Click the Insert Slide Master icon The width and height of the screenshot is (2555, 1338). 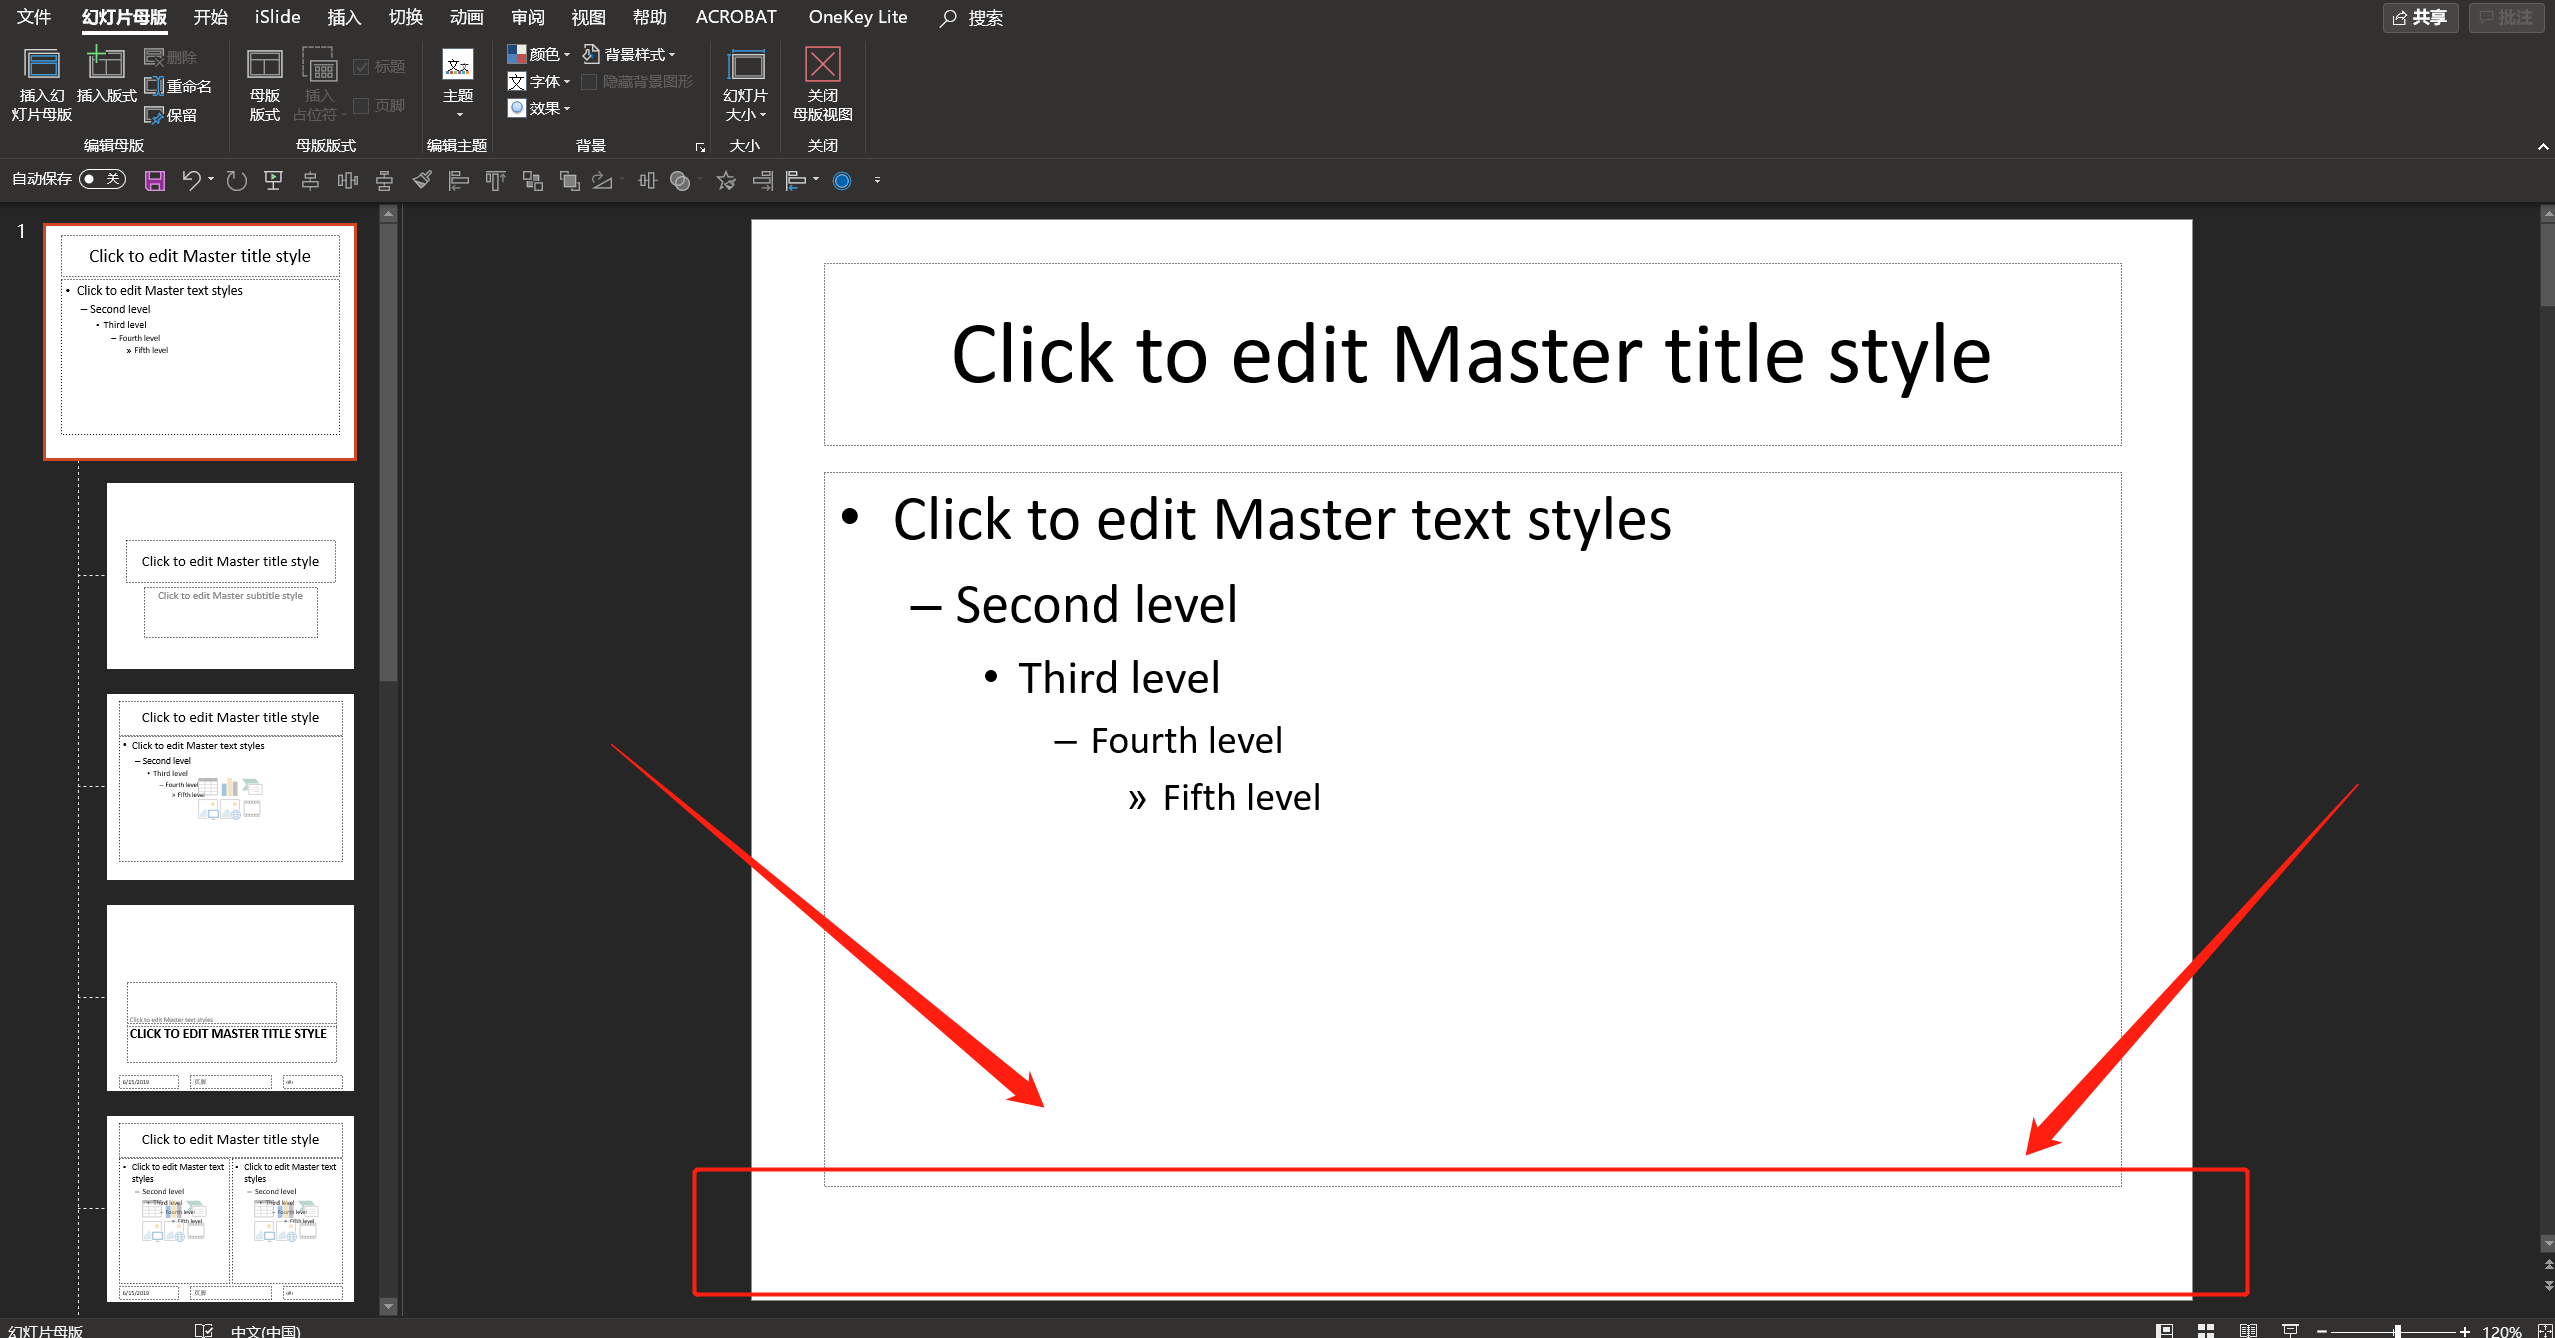pos(42,84)
